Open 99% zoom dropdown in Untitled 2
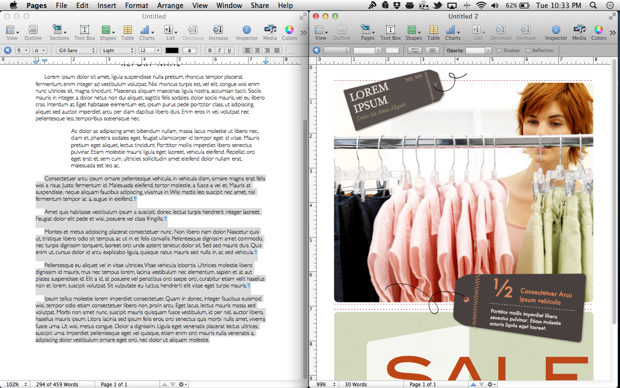Screen dimensions: 620x388 pyautogui.click(x=325, y=384)
